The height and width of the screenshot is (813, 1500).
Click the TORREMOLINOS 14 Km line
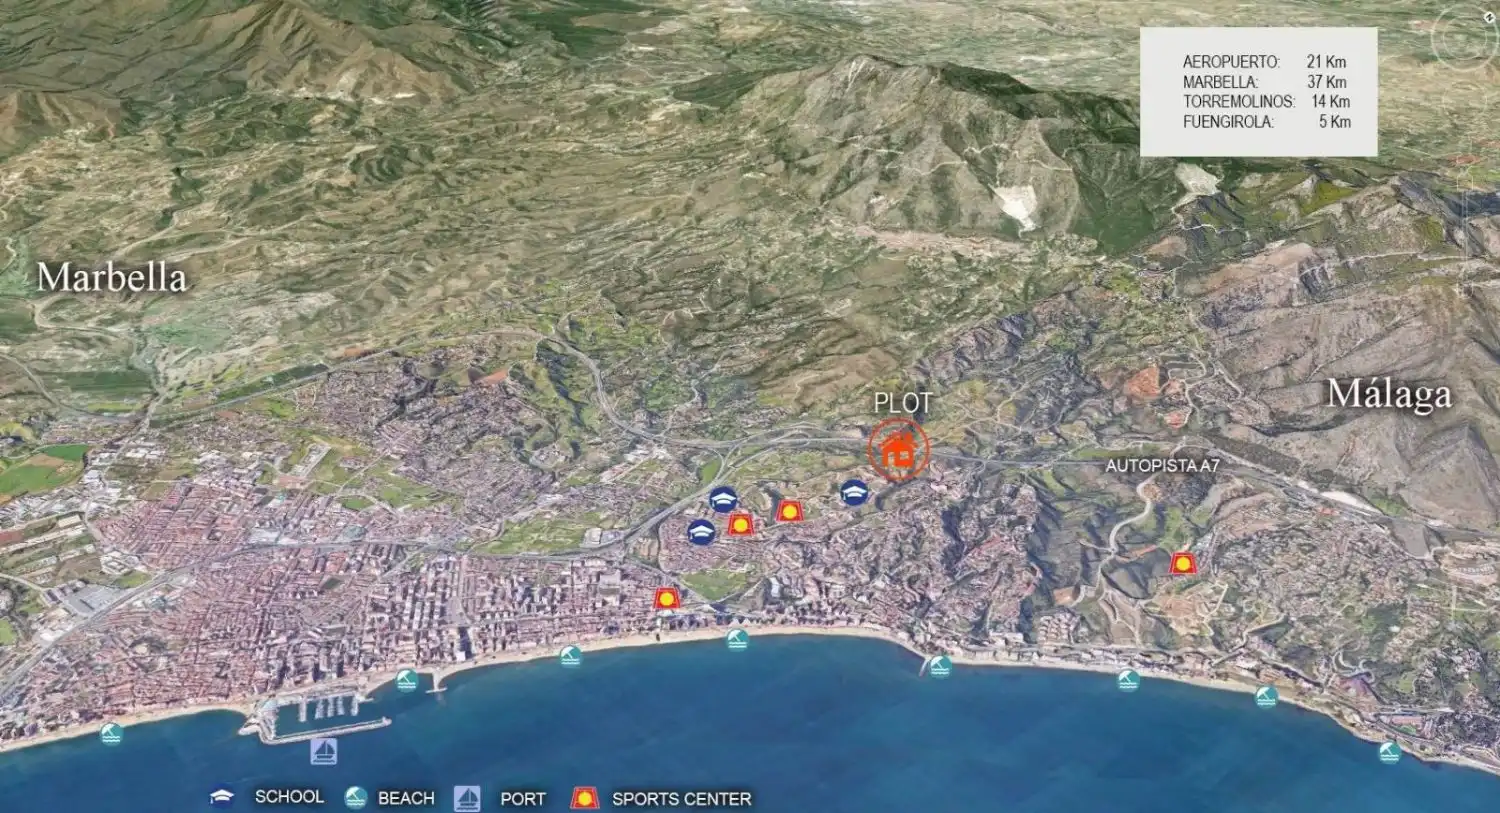pos(1266,102)
